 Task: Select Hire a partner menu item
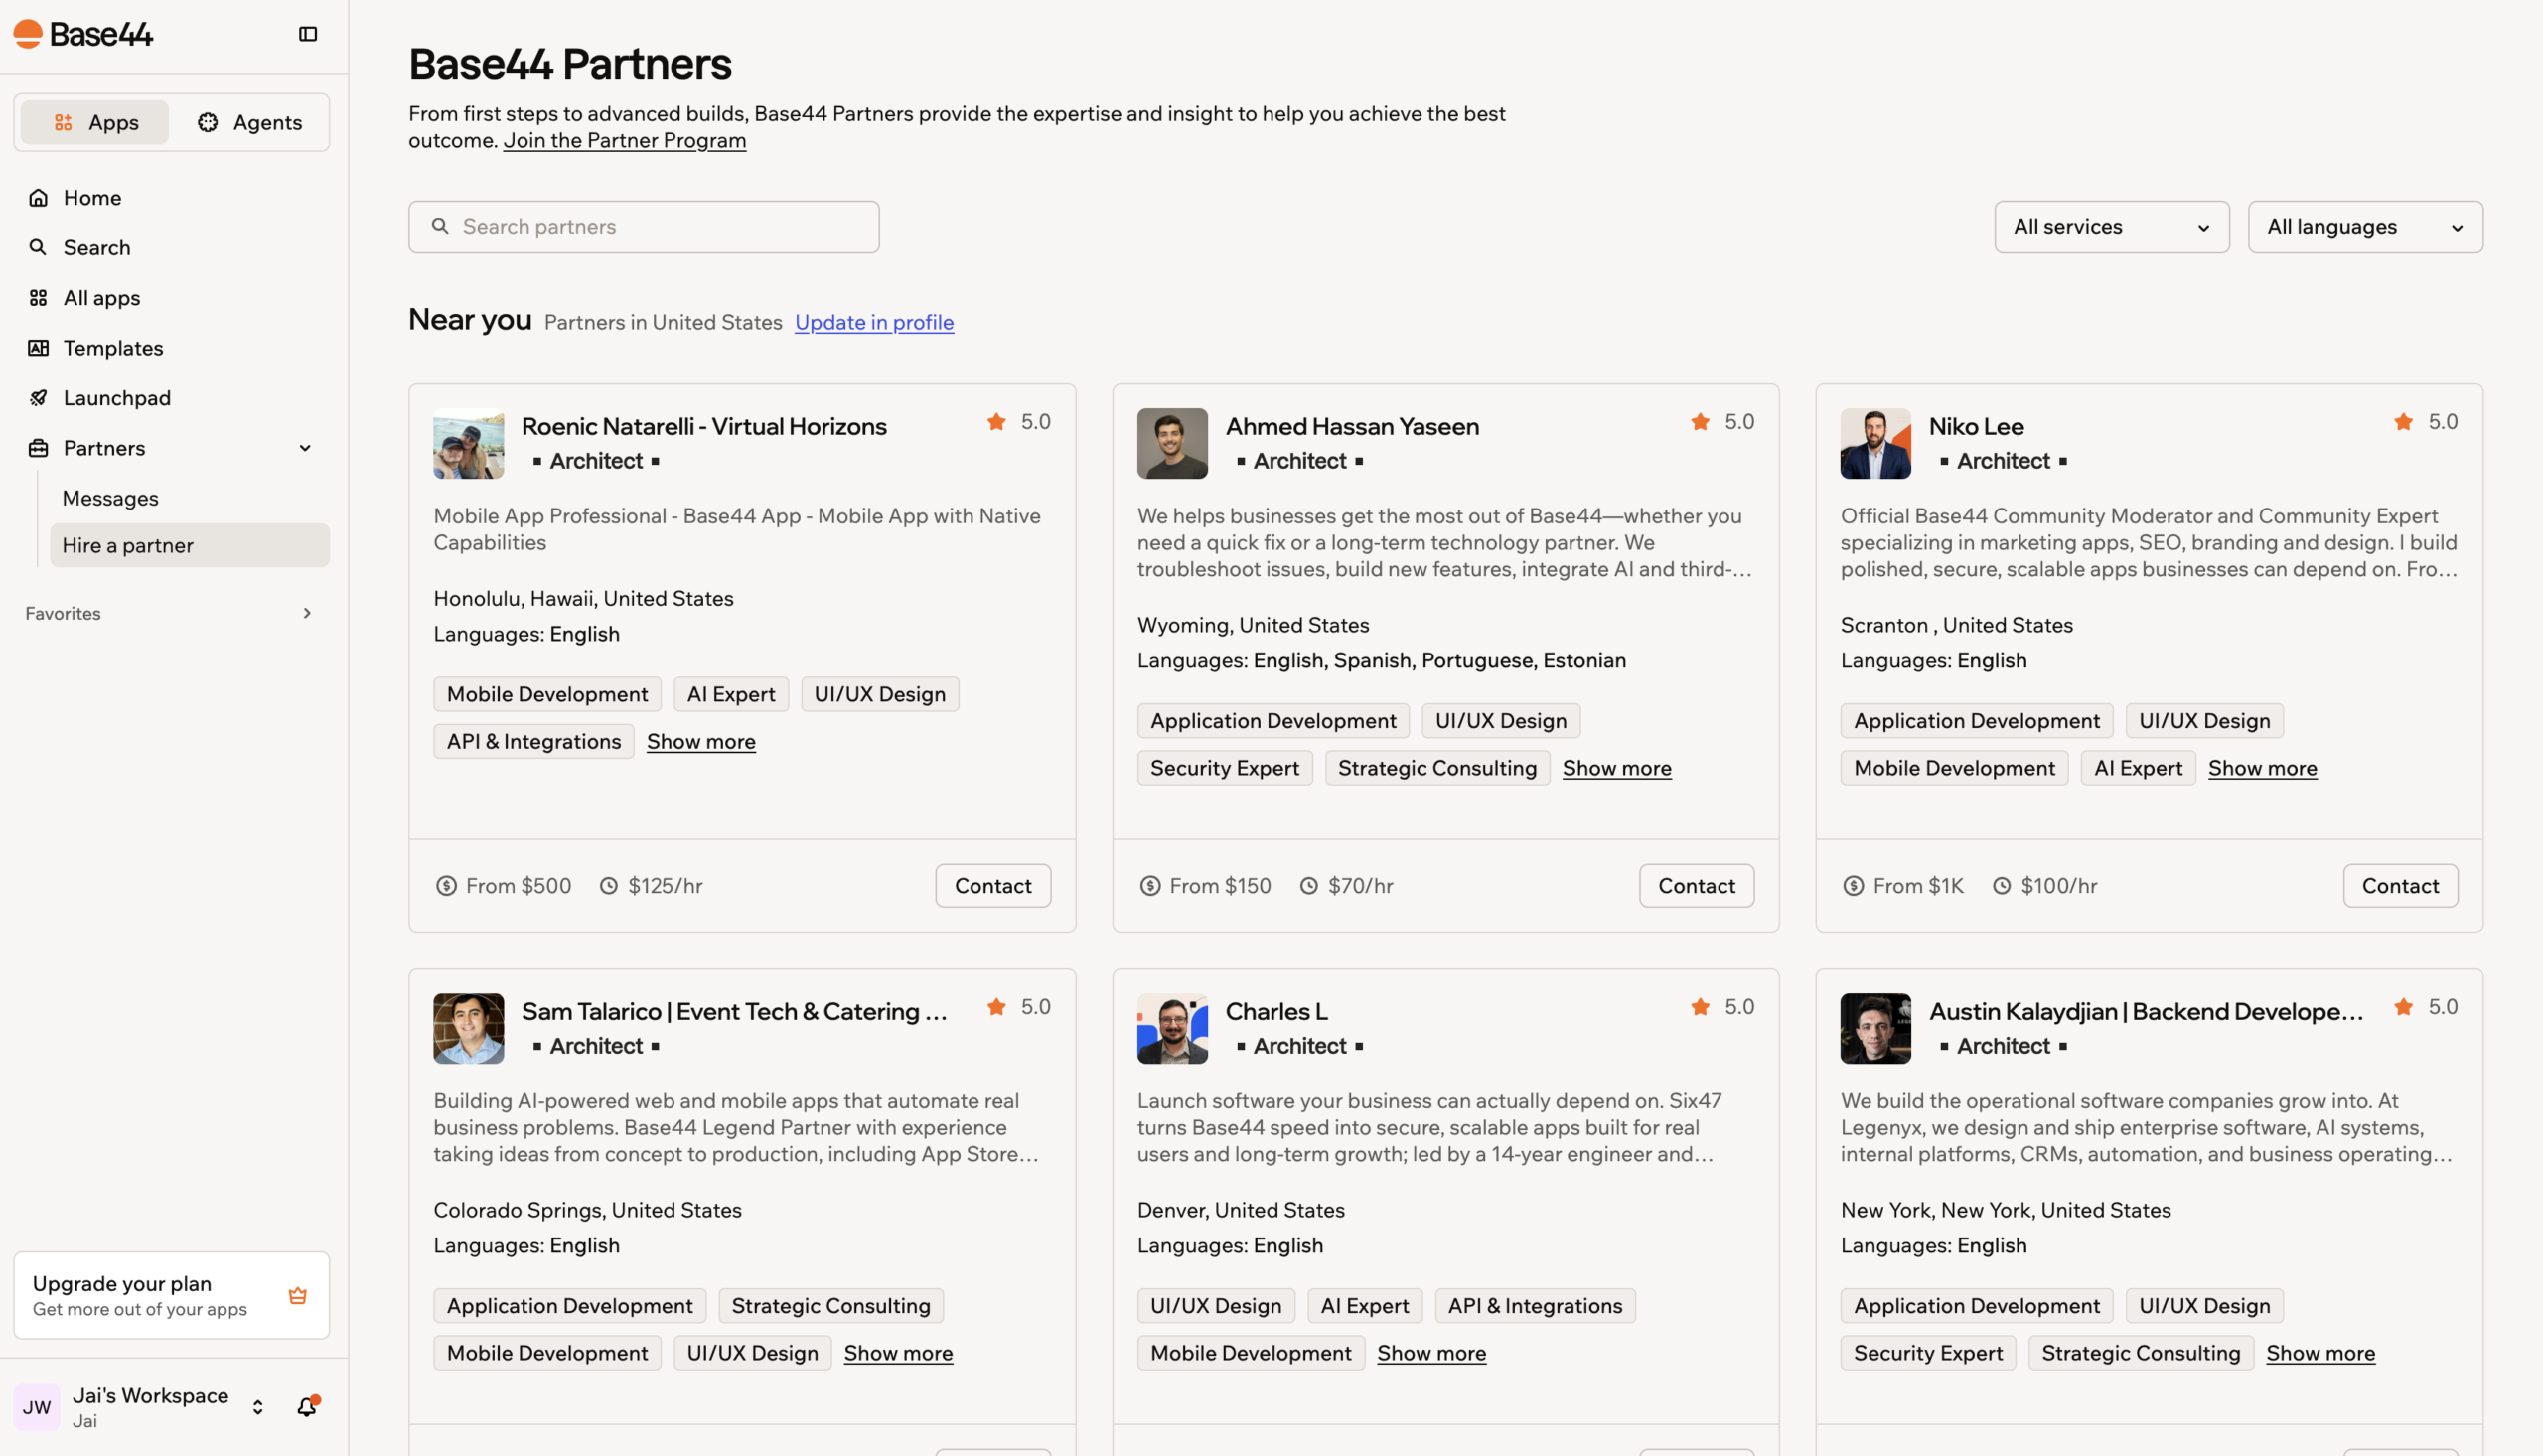click(189, 545)
